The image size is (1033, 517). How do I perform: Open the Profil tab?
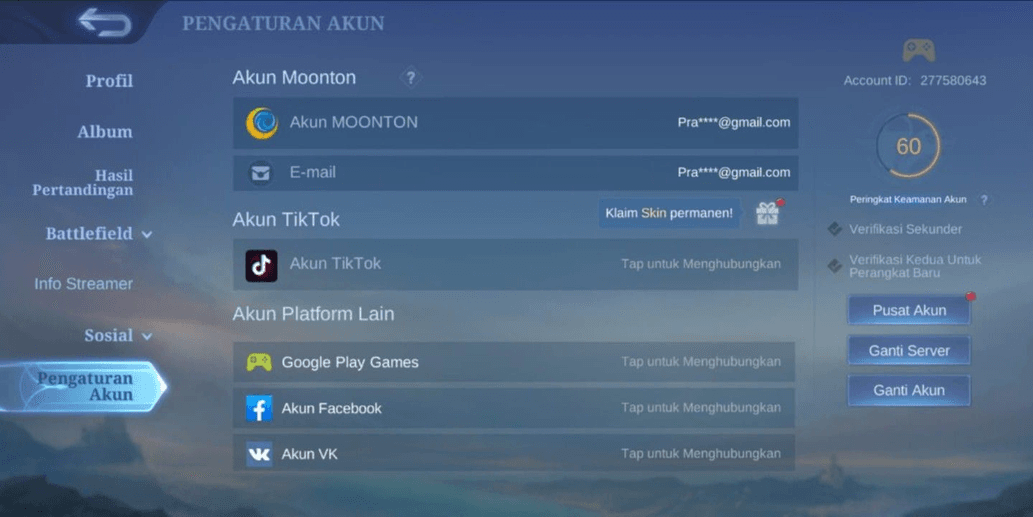pyautogui.click(x=109, y=81)
